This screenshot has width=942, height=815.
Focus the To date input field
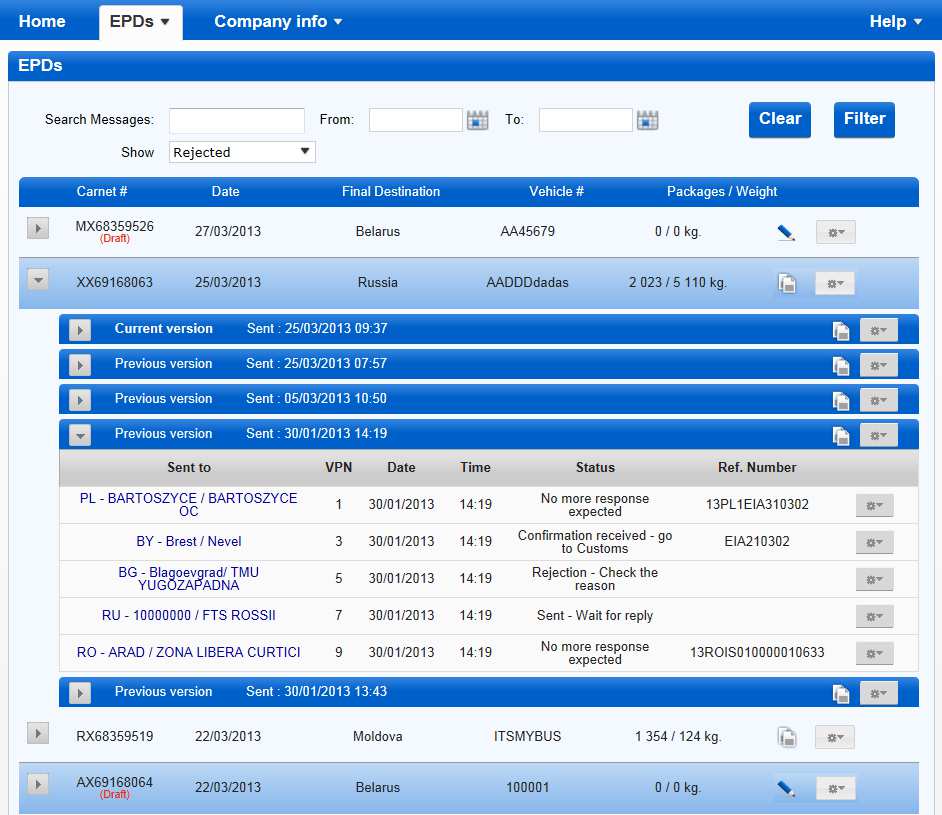pos(586,120)
